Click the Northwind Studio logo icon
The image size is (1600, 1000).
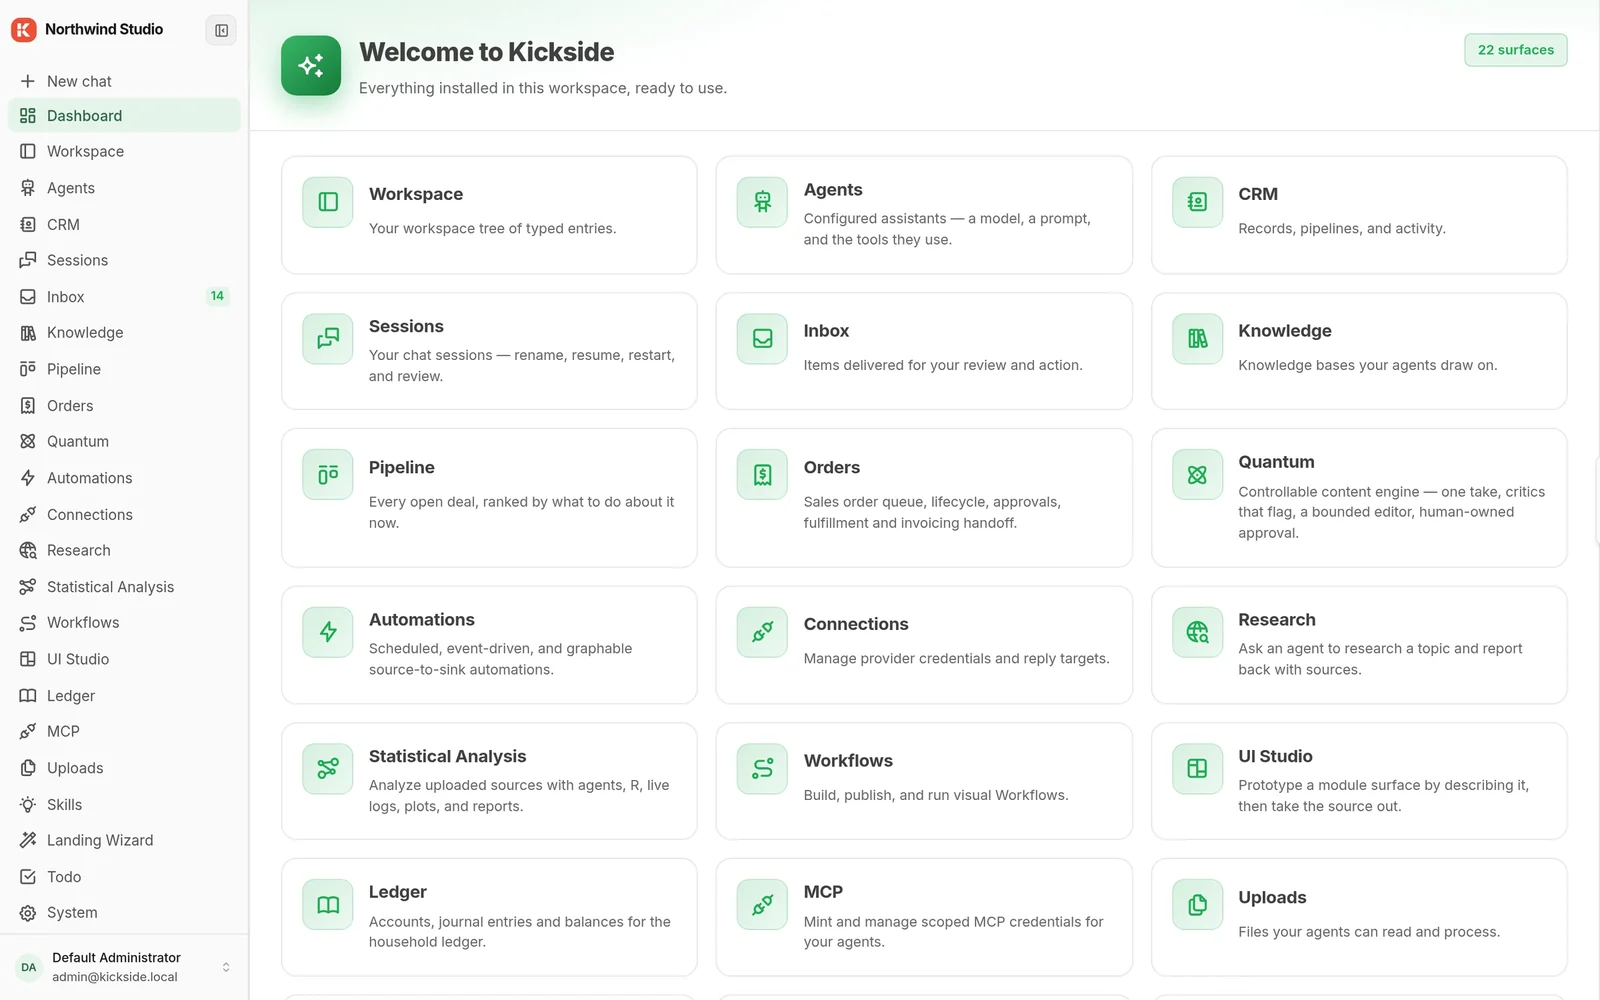coord(24,30)
